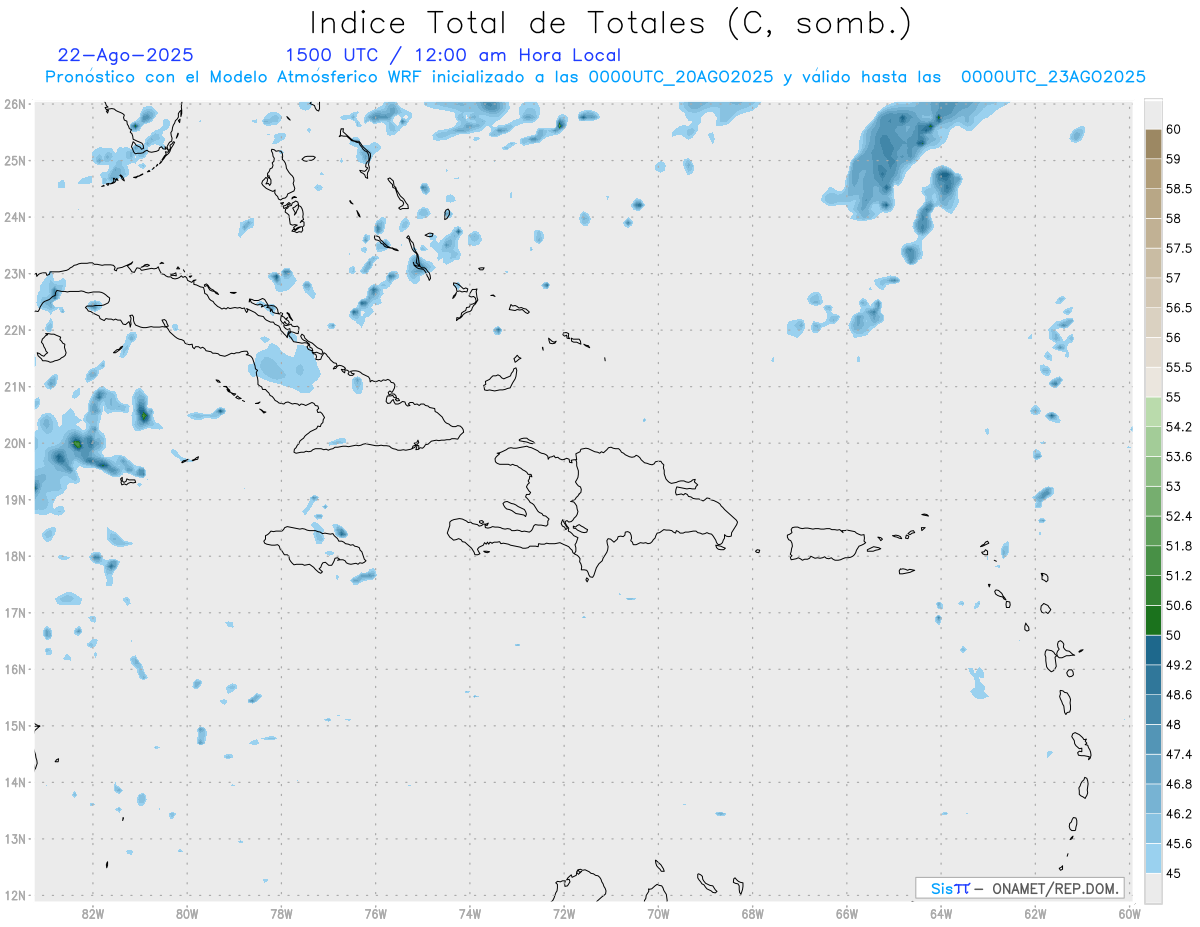Click the colorbar label 58.5
Viewport: 1200px width, 927px height.
click(1179, 189)
